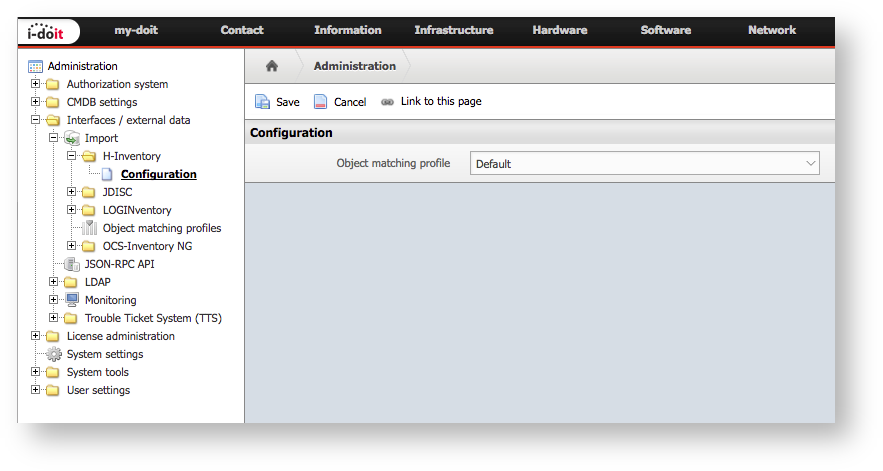Click the home icon in breadcrumb
Image resolution: width=883 pixels, height=471 pixels.
[271, 66]
